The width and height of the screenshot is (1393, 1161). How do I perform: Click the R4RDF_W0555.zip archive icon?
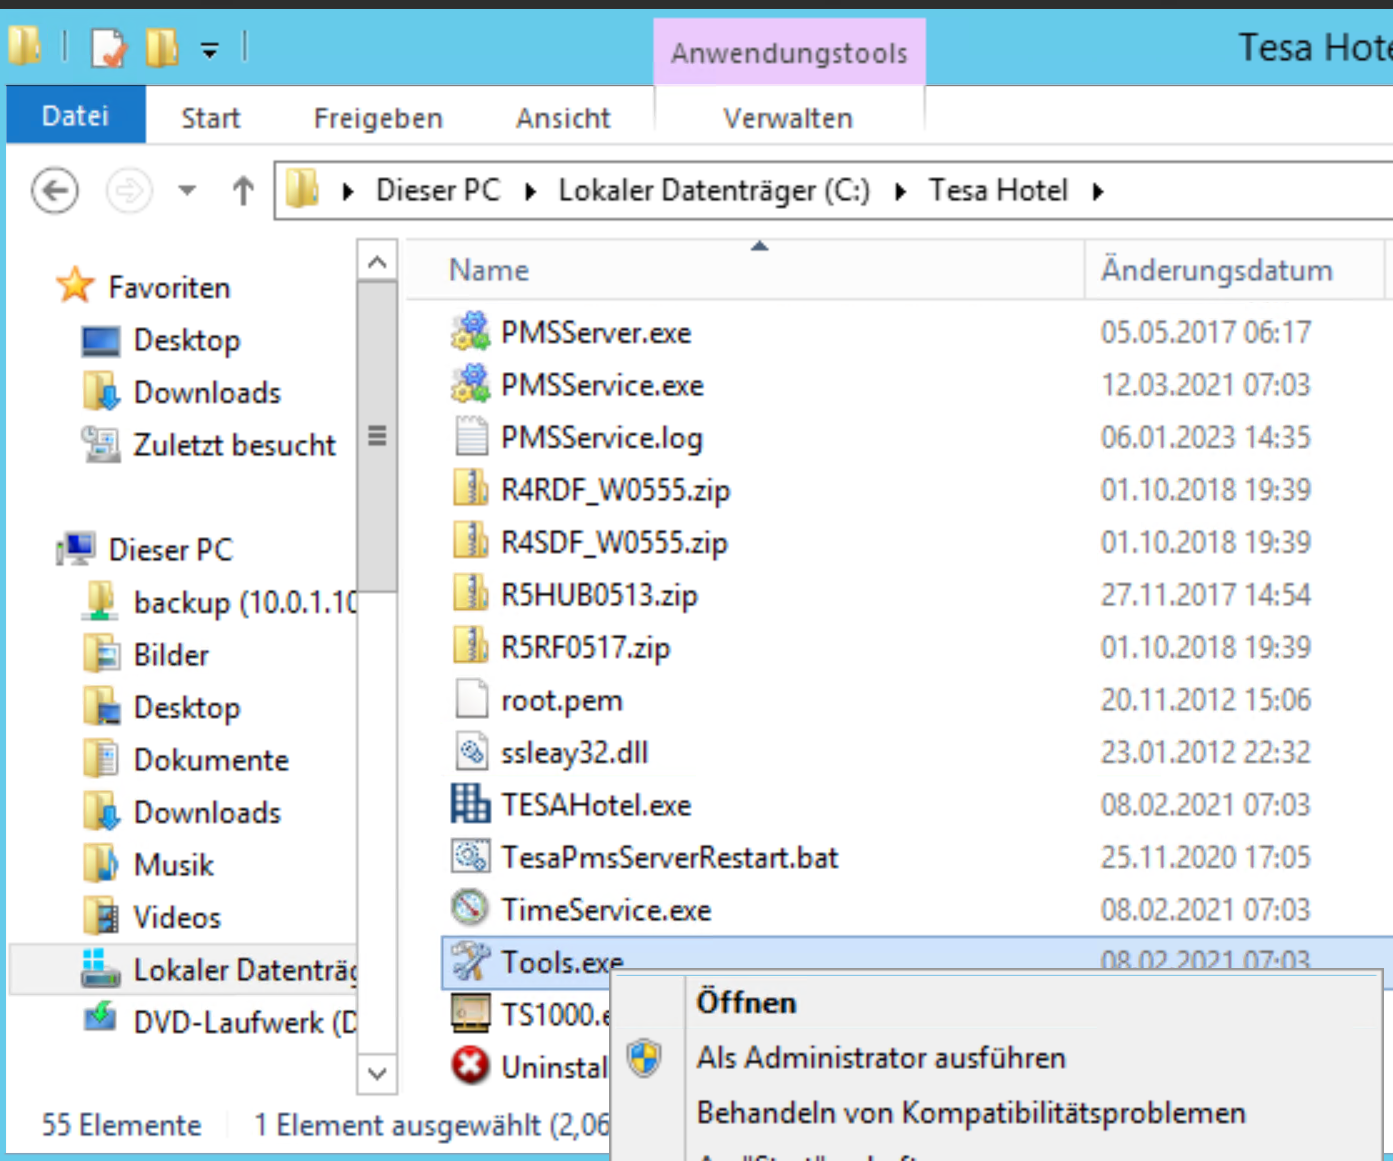[470, 489]
